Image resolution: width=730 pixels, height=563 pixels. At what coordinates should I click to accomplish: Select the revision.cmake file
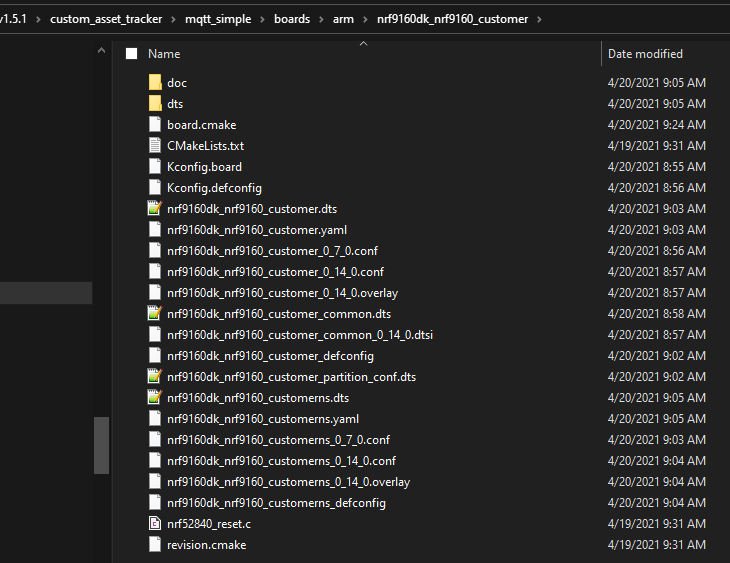click(206, 545)
